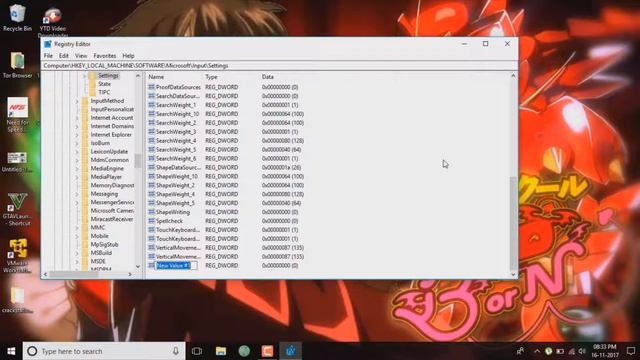Select the SearchWeight_6 value
The height and width of the screenshot is (360, 640).
tap(176, 158)
